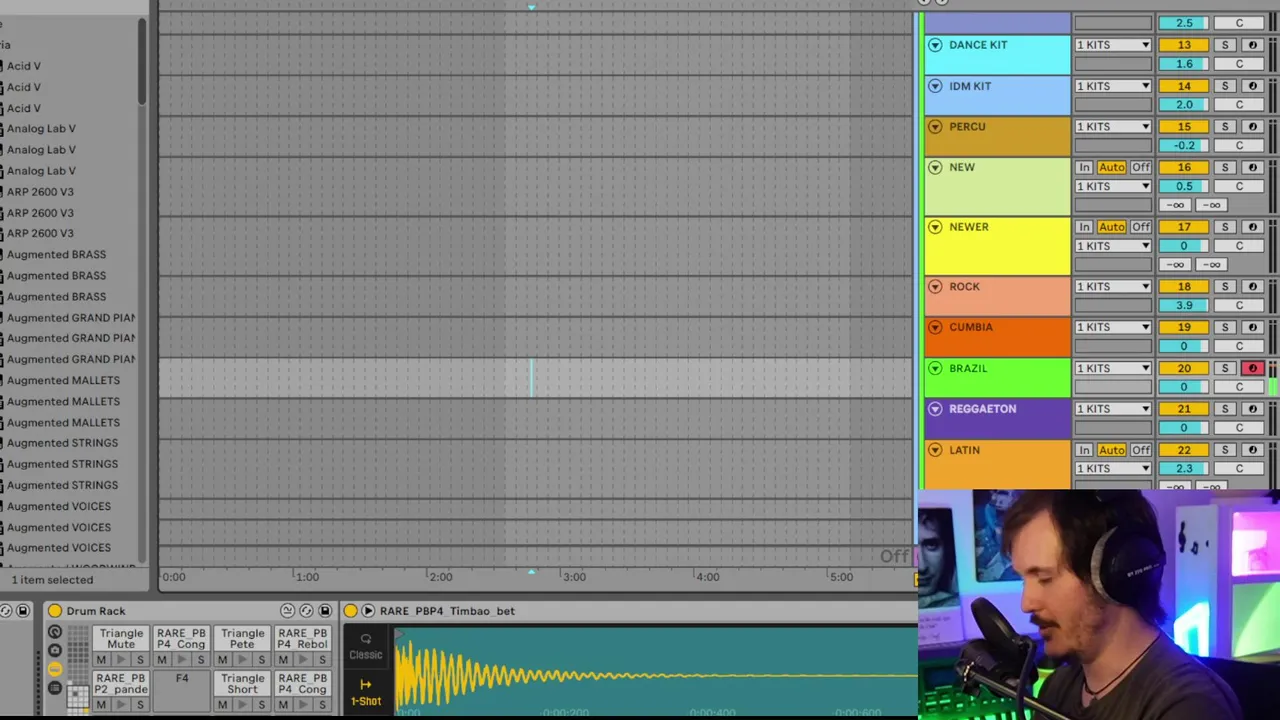
Task: Solo the DANCE KIT track
Action: [x=1225, y=45]
